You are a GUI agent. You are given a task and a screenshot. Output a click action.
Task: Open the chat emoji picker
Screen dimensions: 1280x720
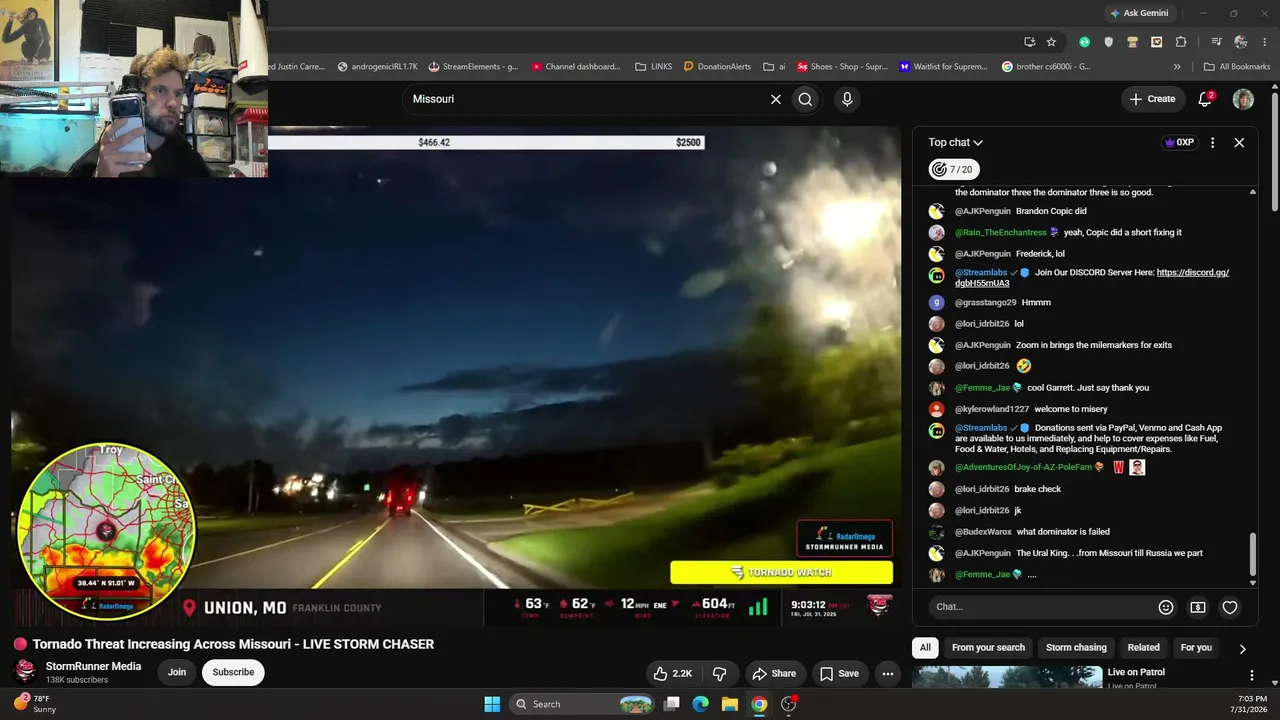tap(1166, 607)
